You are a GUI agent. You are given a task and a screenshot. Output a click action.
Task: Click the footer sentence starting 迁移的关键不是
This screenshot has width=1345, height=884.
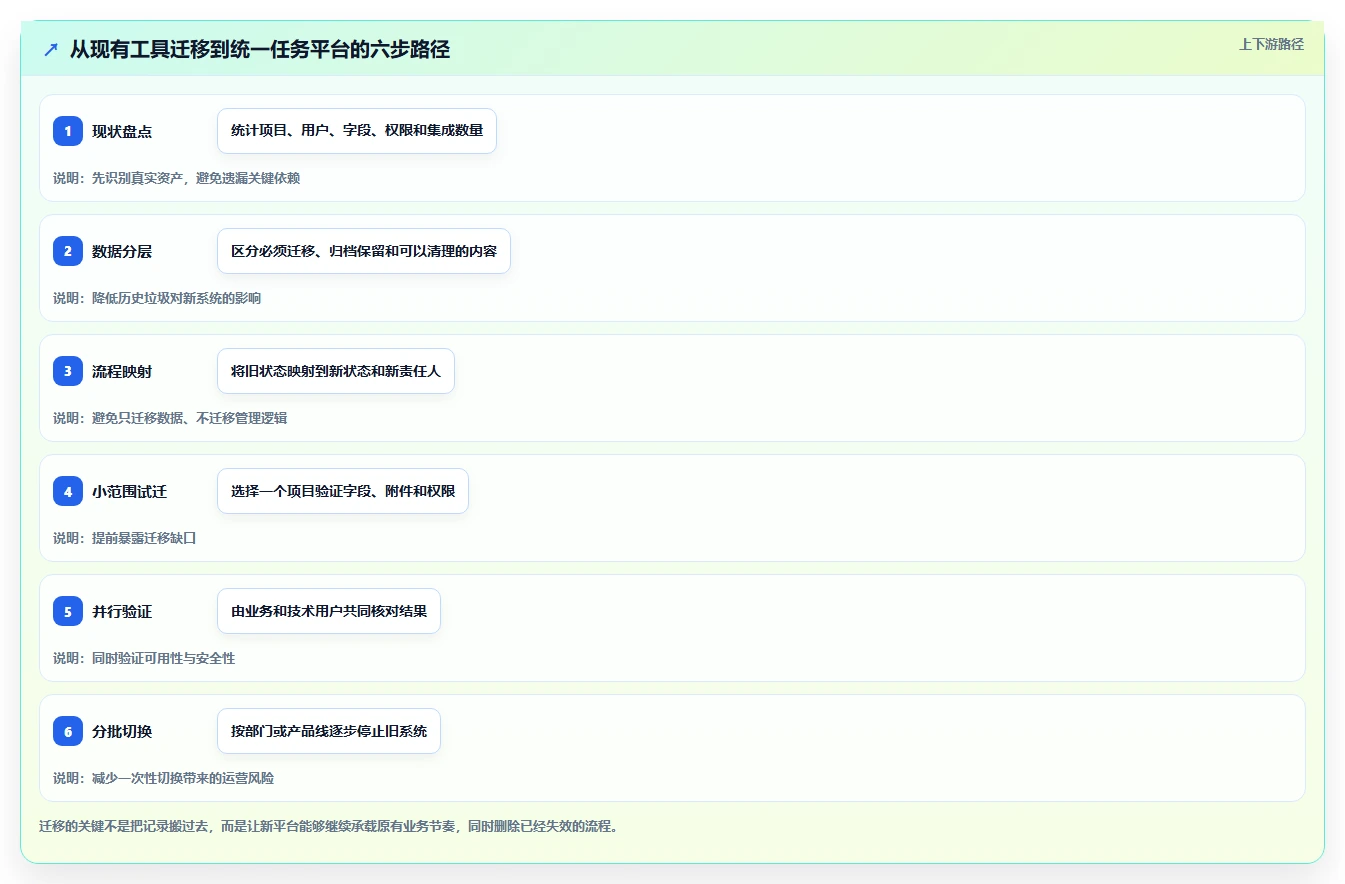pyautogui.click(x=329, y=827)
